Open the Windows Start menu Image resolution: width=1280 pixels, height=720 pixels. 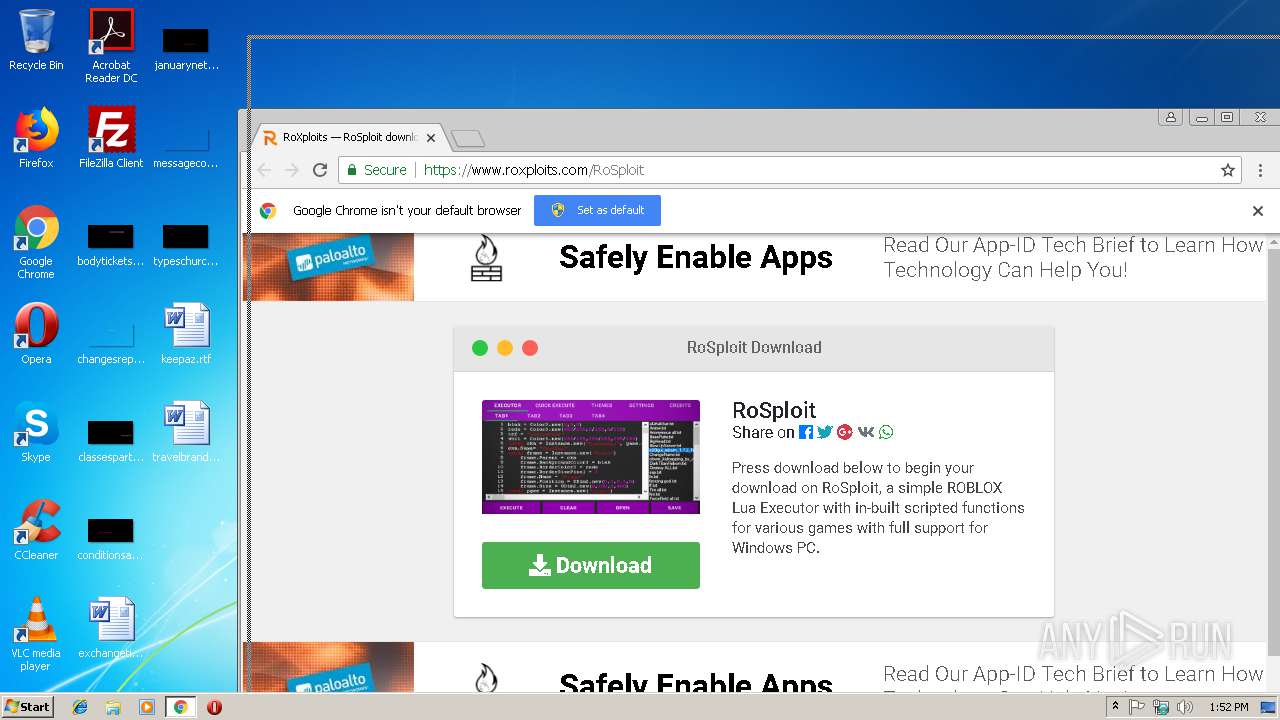(x=27, y=706)
